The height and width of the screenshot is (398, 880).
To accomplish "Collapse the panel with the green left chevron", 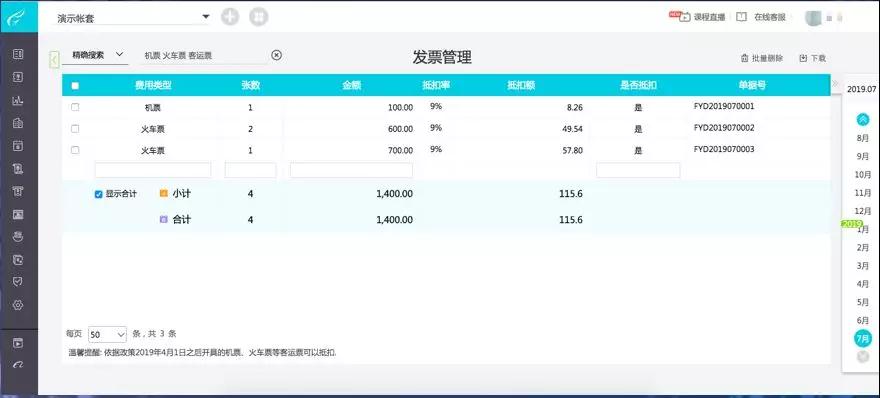I will pos(54,59).
